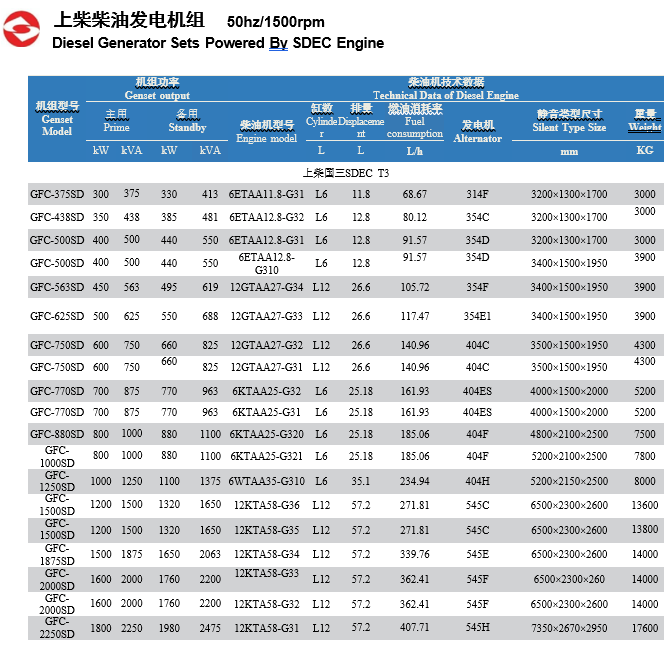Screen dimensions: 668x645
Task: Click alternator value 354E1
Action: [x=478, y=316]
